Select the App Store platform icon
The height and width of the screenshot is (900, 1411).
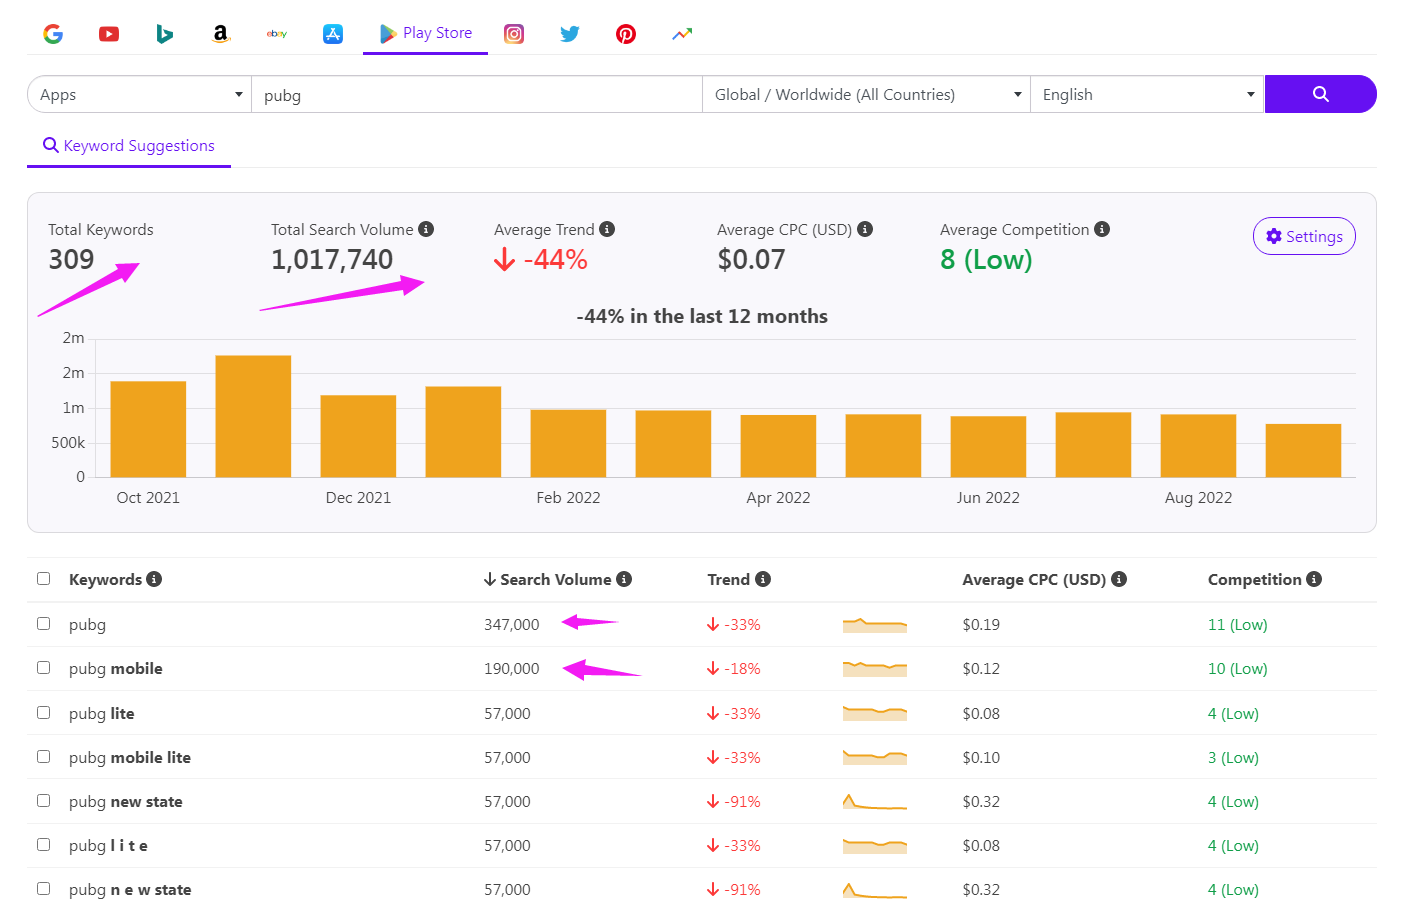coord(333,33)
